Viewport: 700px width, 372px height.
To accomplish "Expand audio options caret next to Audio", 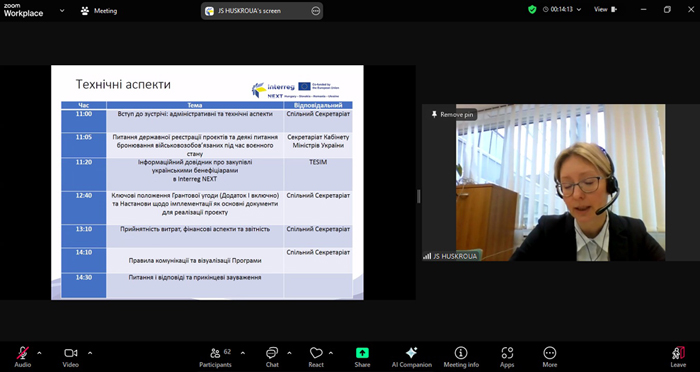I will (39, 353).
